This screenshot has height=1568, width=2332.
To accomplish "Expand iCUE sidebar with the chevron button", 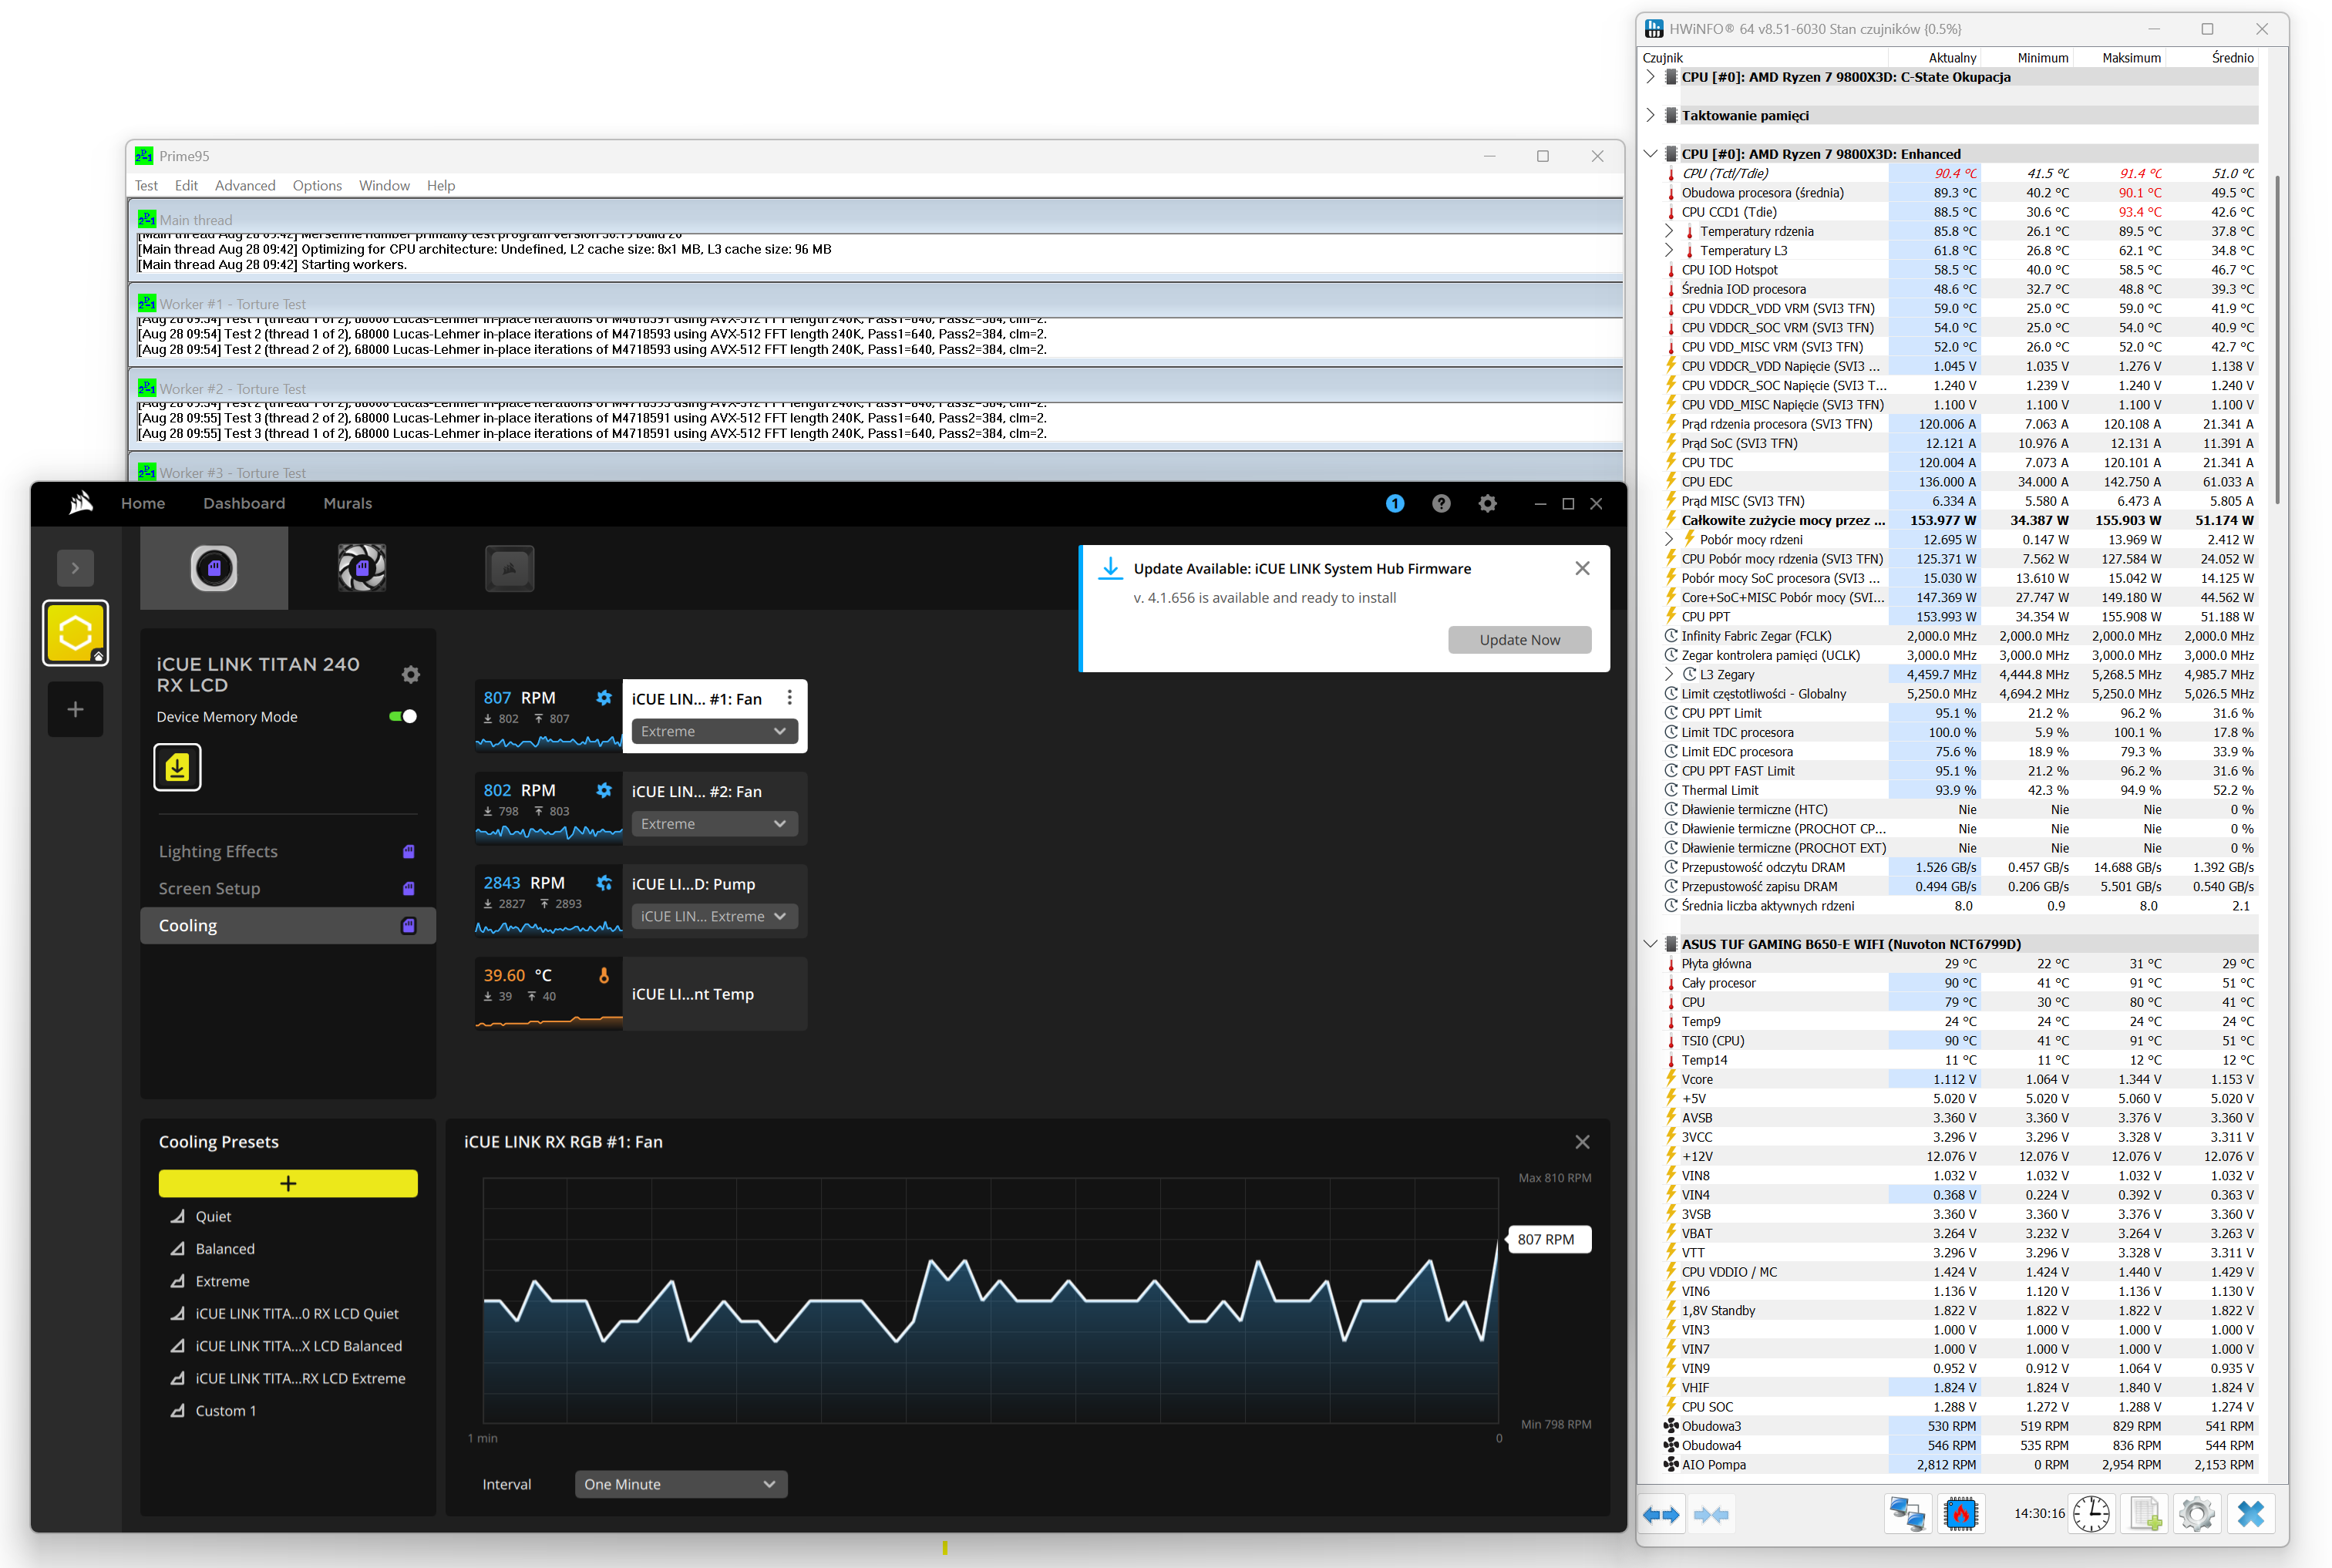I will click(75, 568).
